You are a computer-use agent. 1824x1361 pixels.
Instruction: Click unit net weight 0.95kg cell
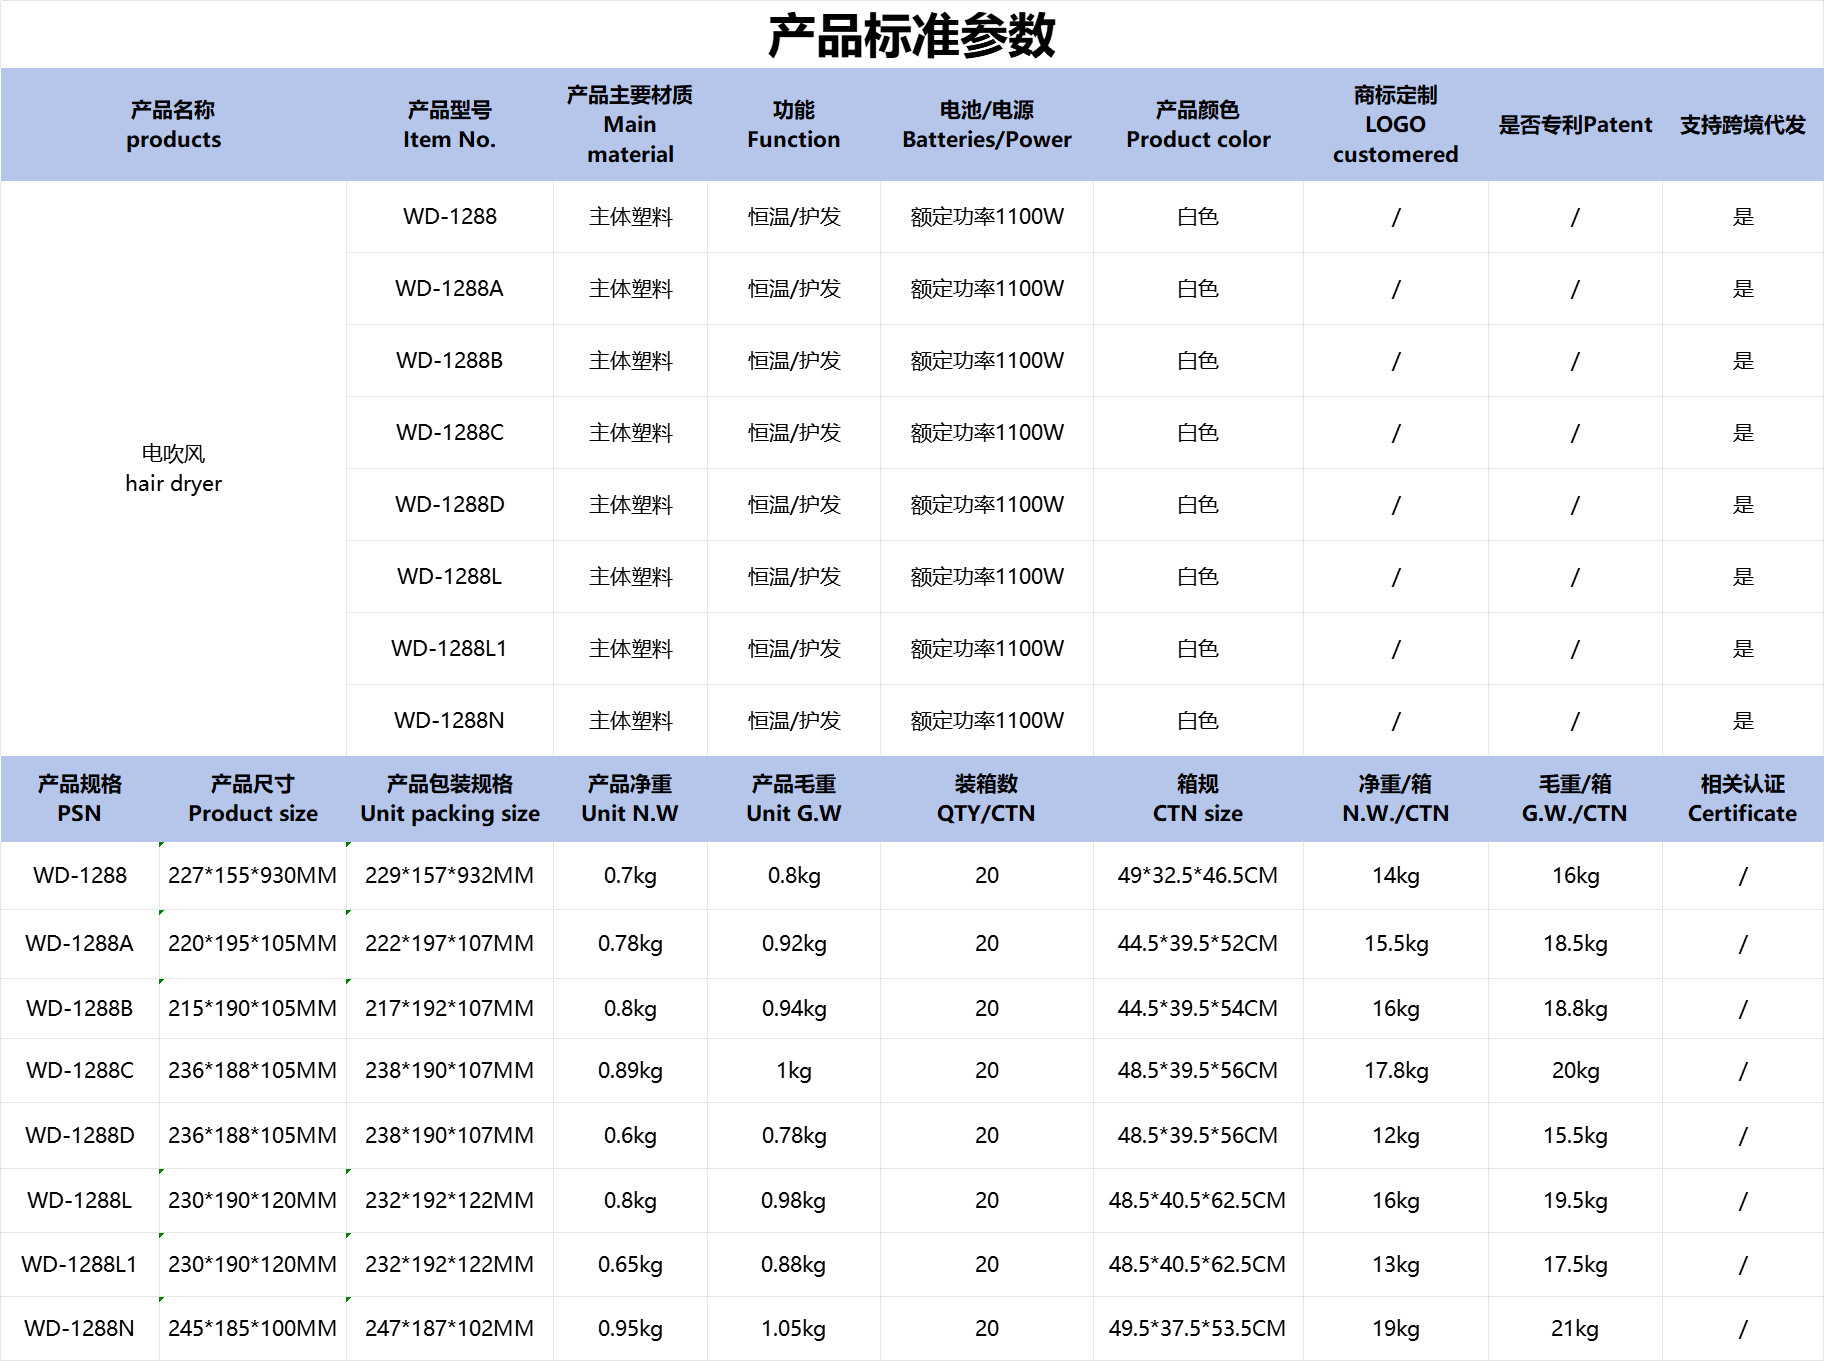pyautogui.click(x=630, y=1329)
